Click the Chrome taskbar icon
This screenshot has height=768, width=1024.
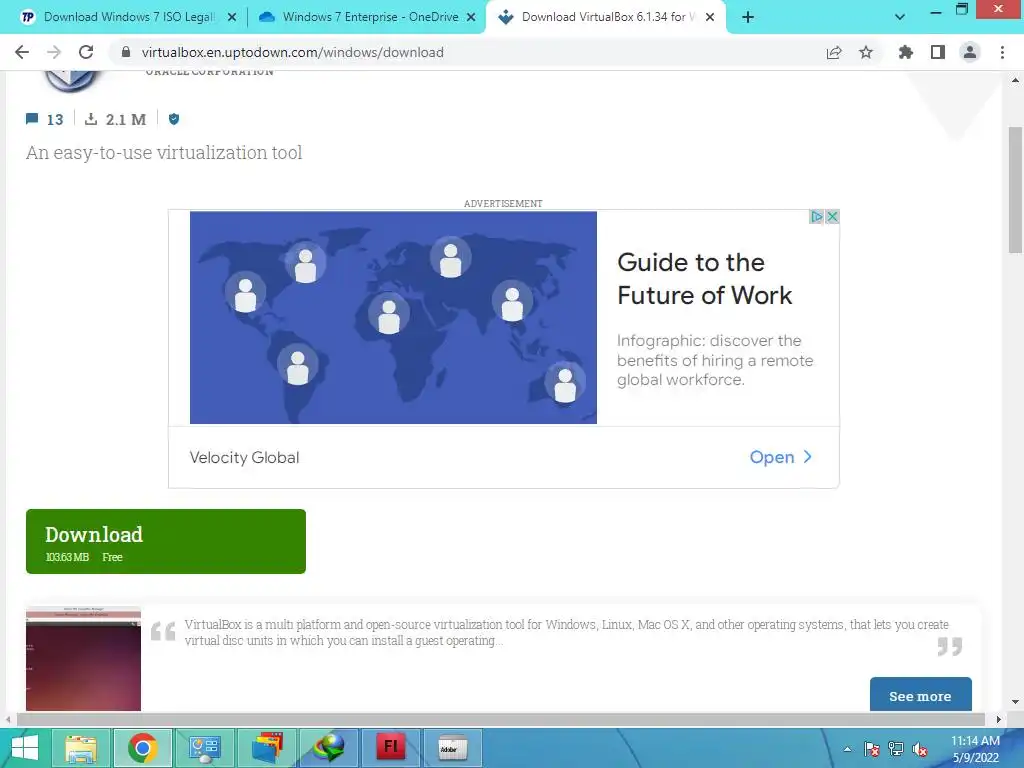pos(142,748)
